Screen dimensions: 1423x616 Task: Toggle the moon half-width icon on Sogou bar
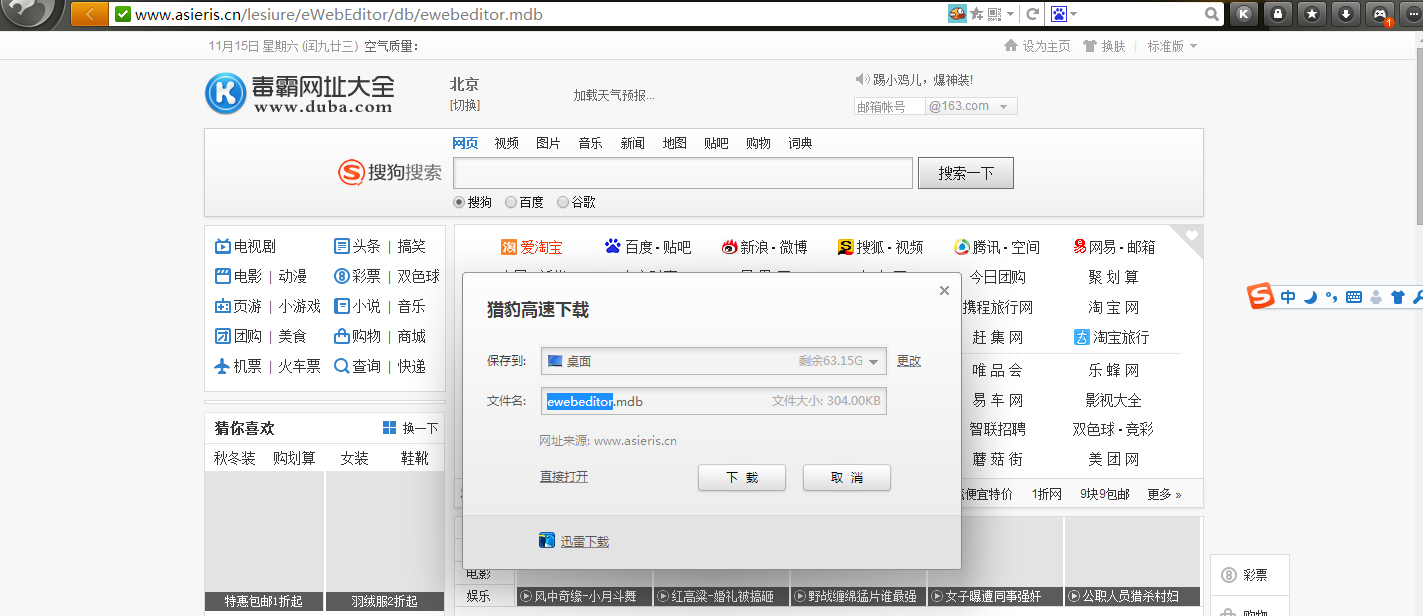(1310, 297)
